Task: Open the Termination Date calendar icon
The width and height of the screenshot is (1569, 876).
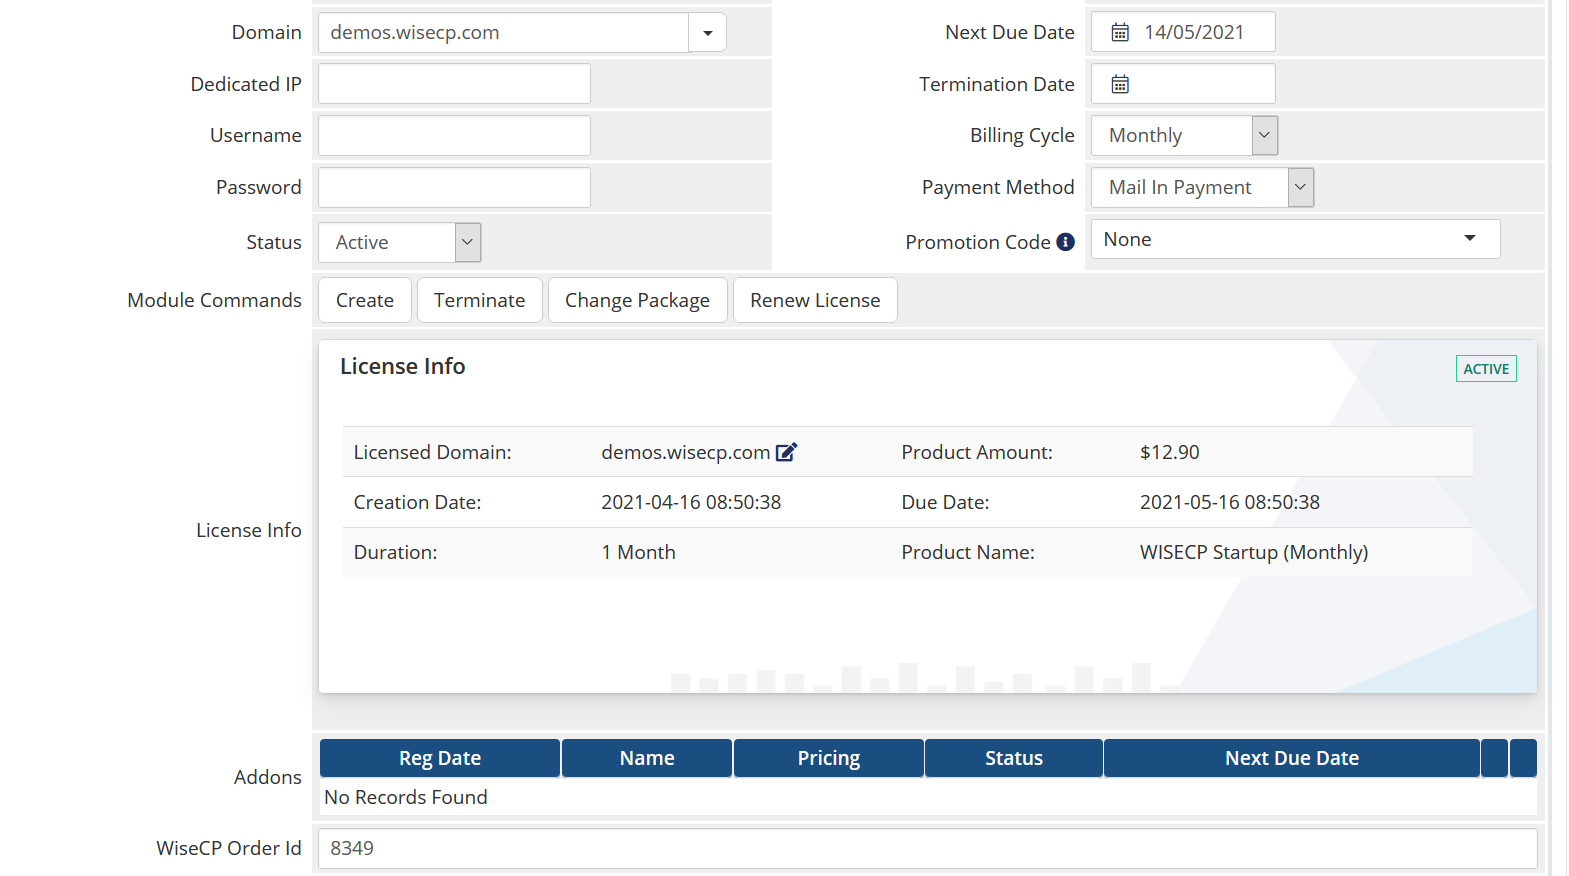Action: click(1120, 85)
